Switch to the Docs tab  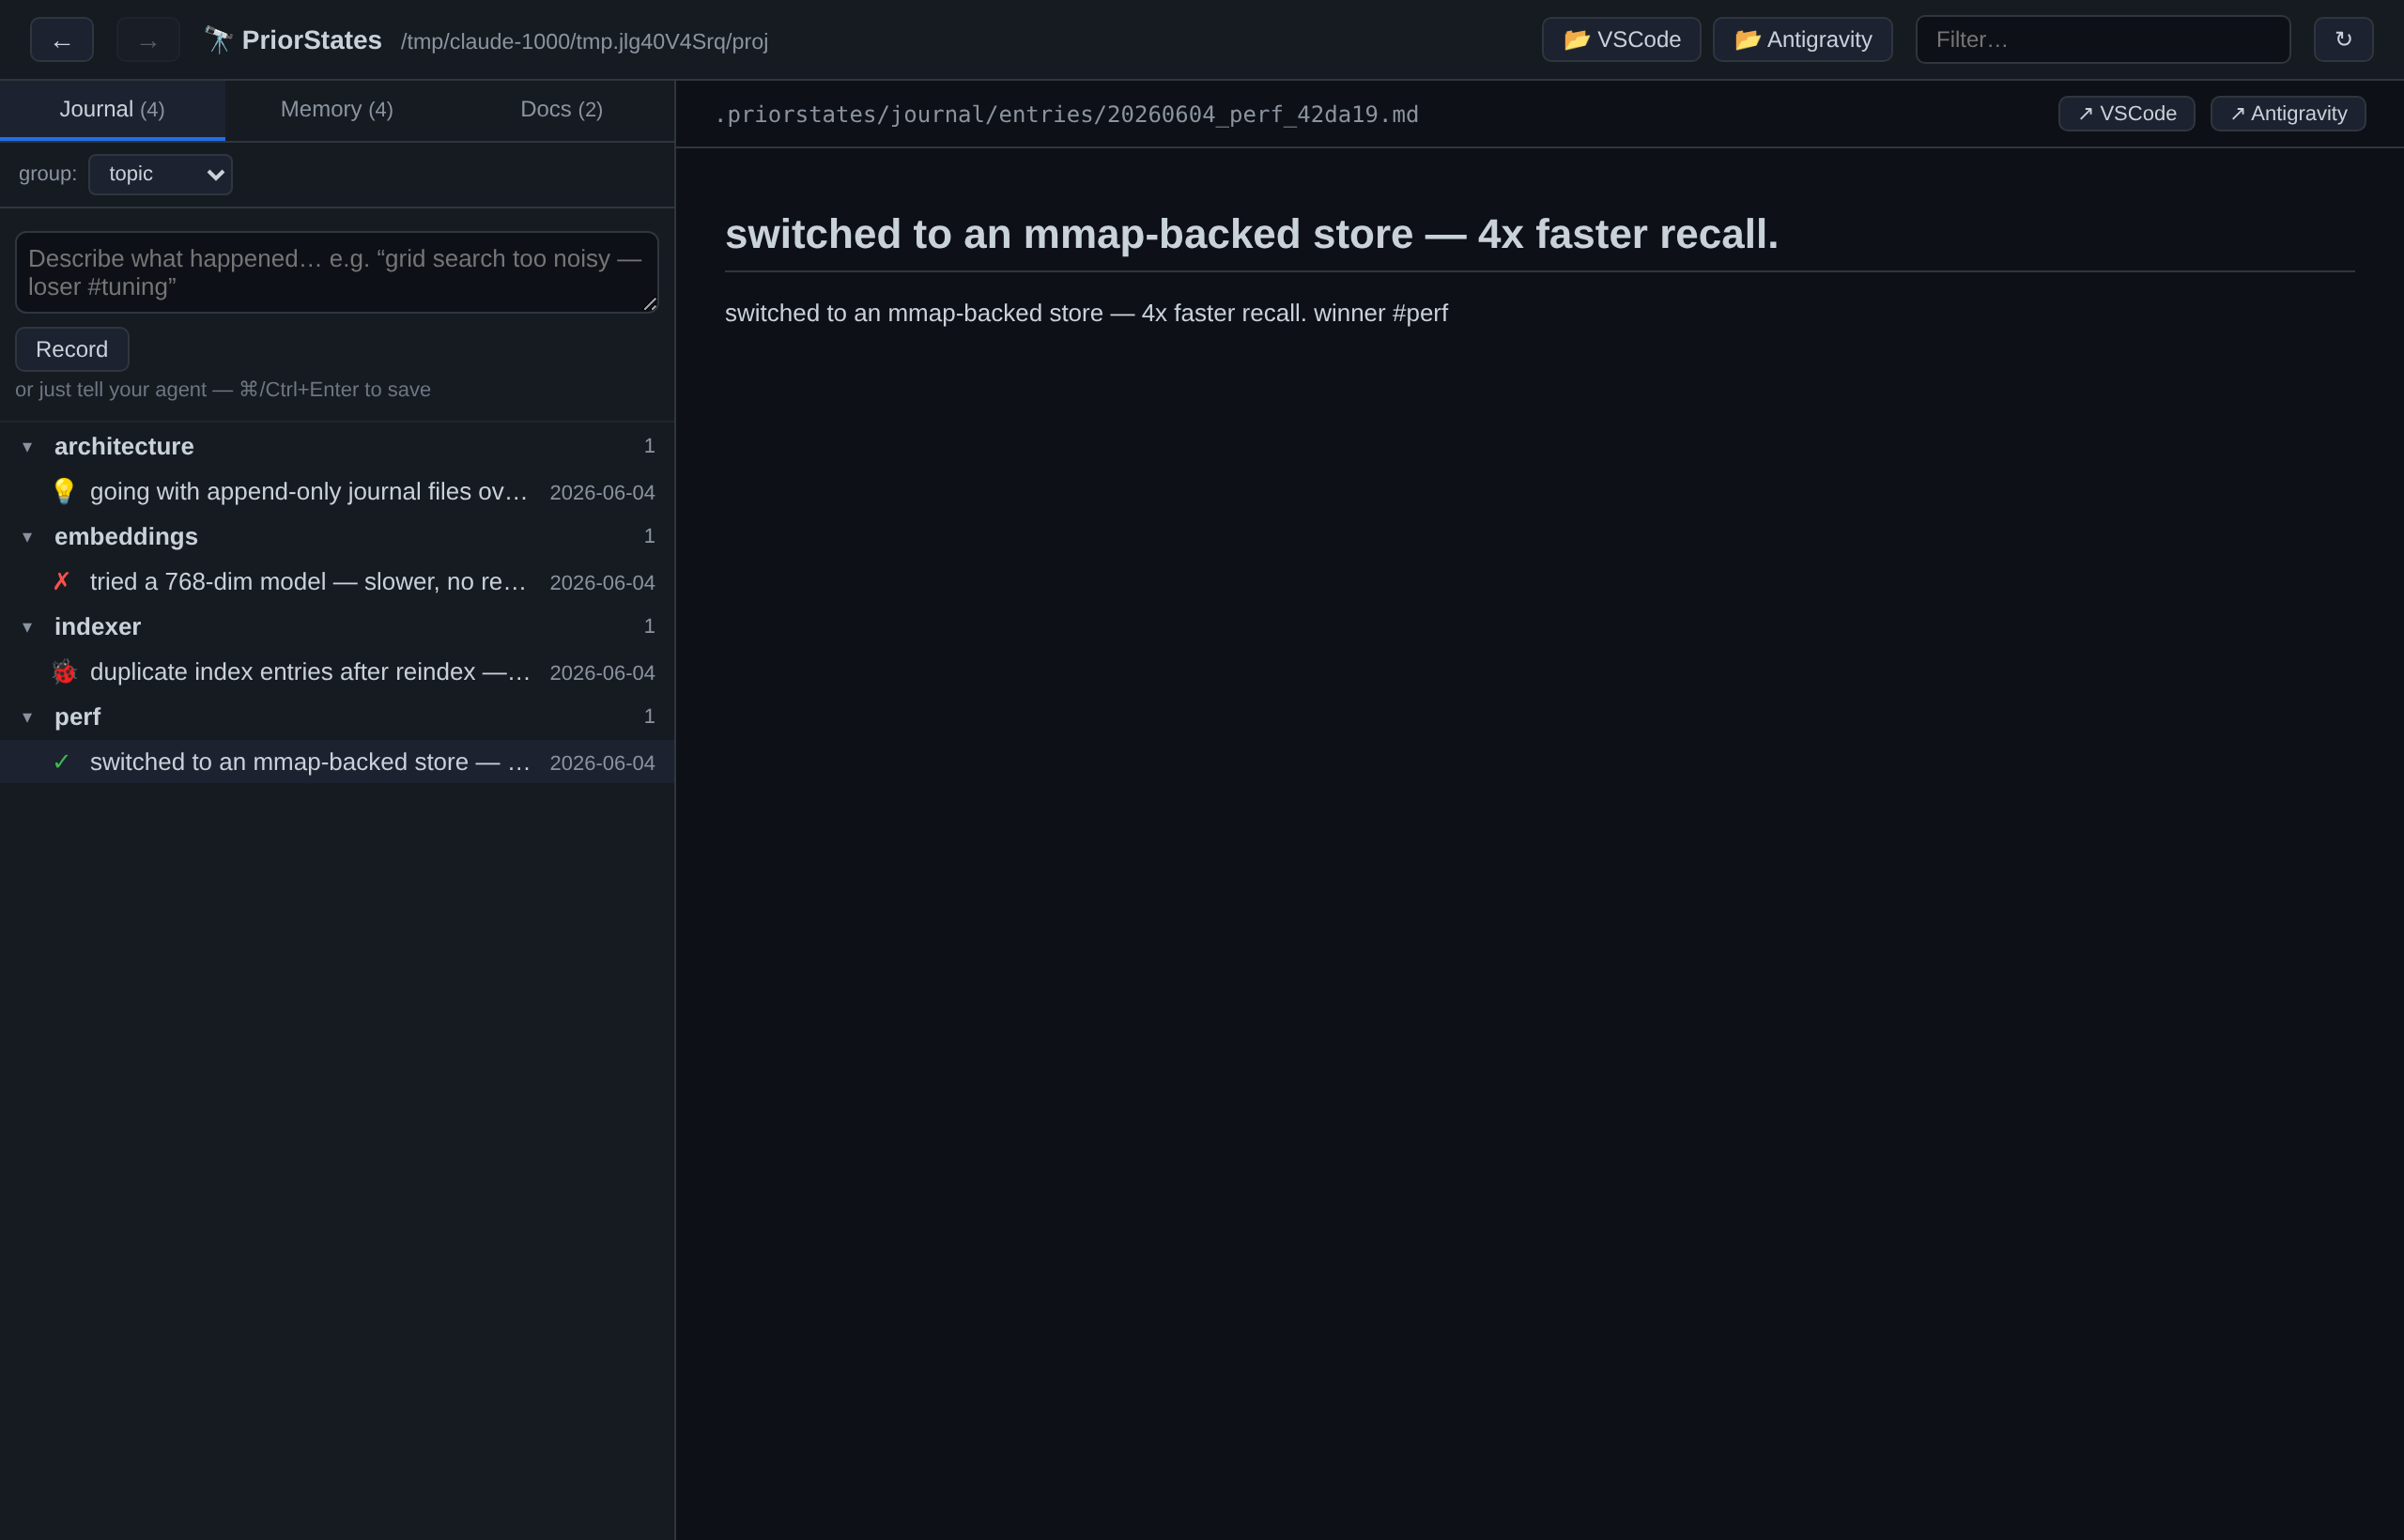(562, 109)
